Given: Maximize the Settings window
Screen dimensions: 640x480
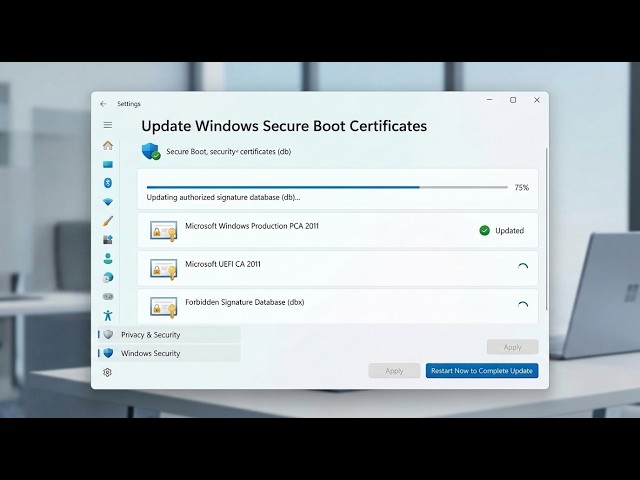Looking at the screenshot, I should (513, 100).
